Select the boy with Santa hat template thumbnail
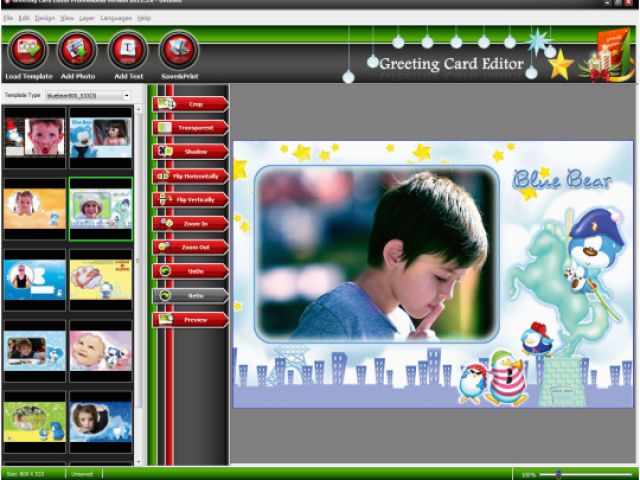 35,138
